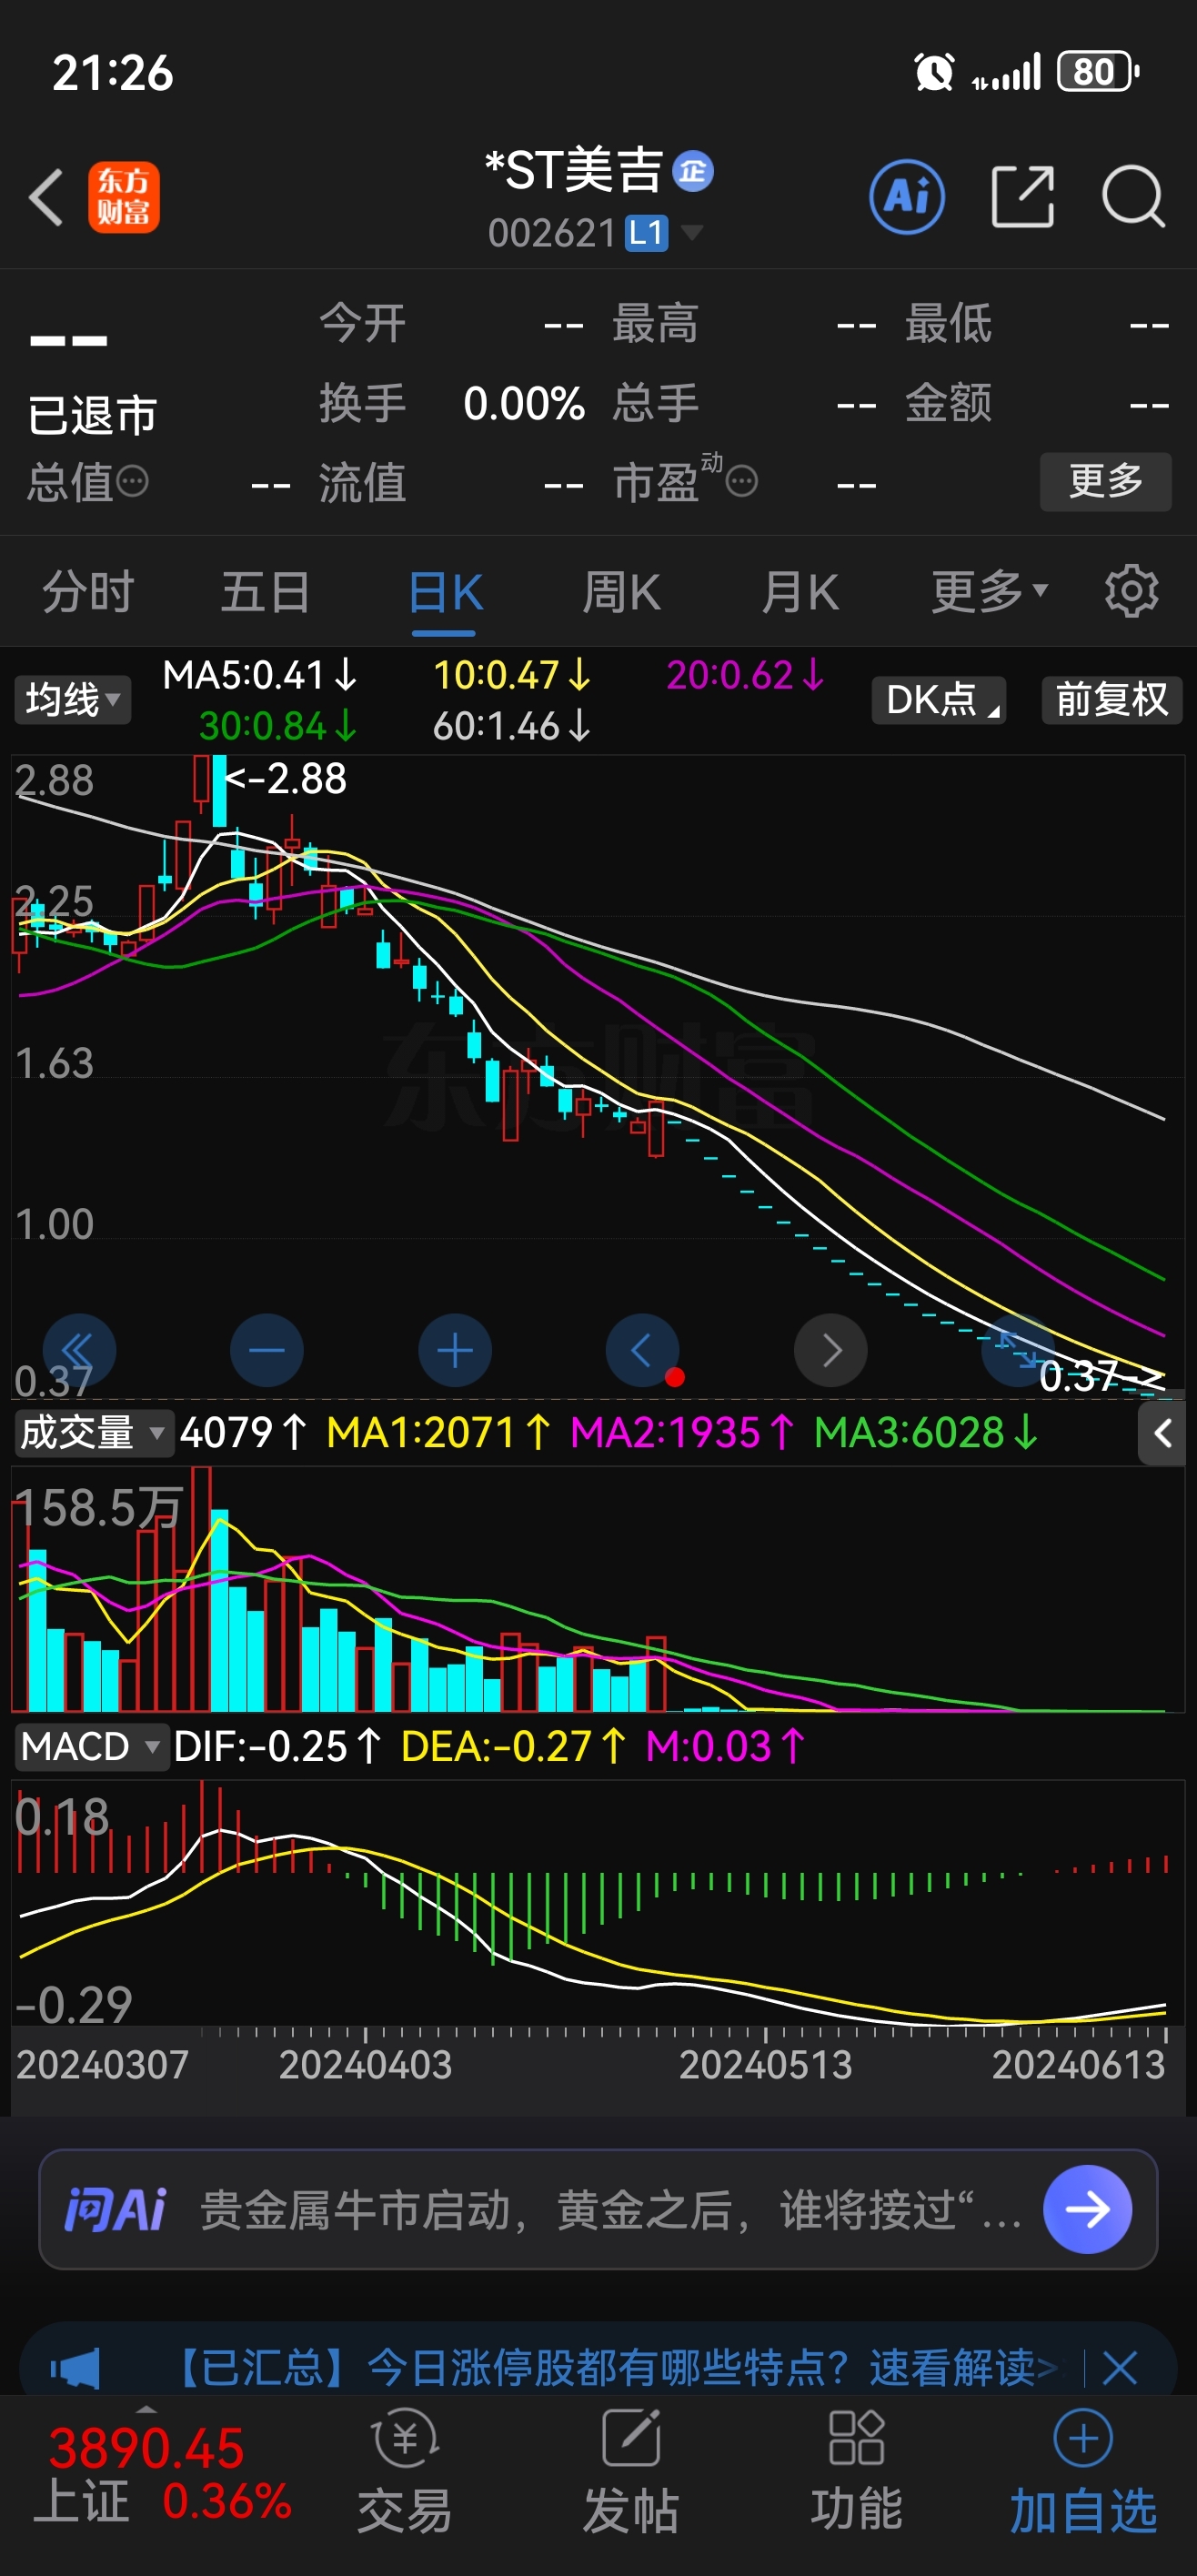Open DK点 selector

(939, 699)
